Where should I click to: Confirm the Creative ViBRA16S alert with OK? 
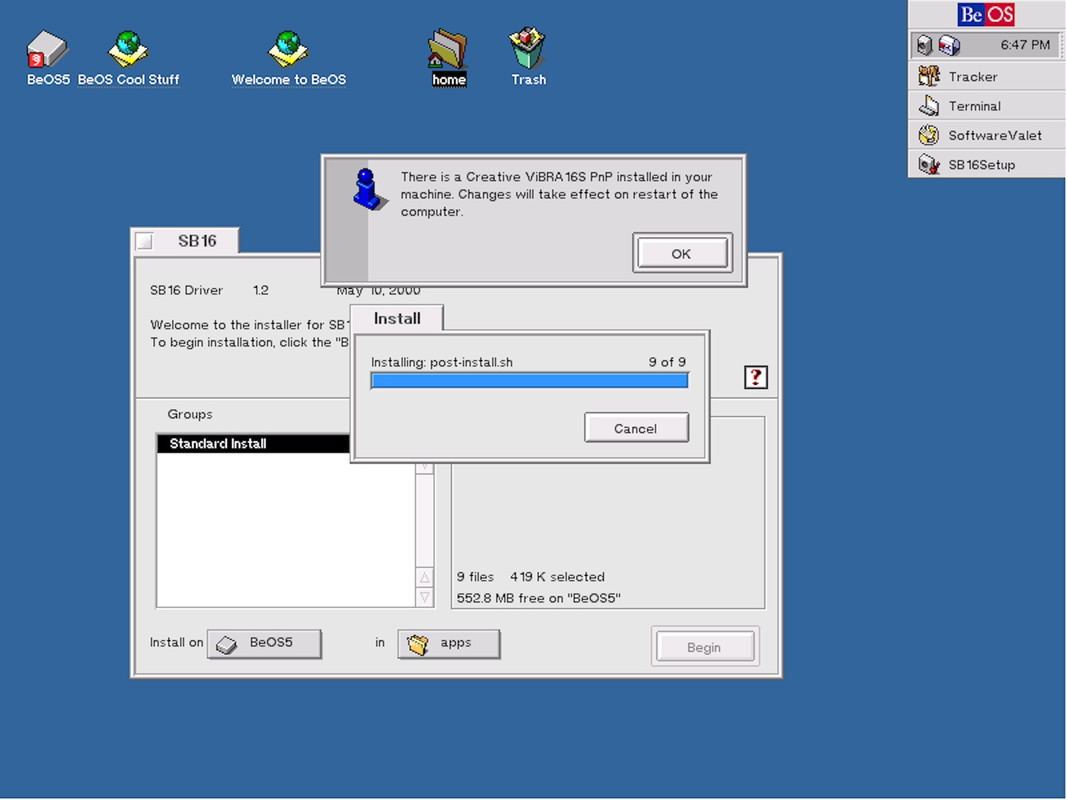682,253
